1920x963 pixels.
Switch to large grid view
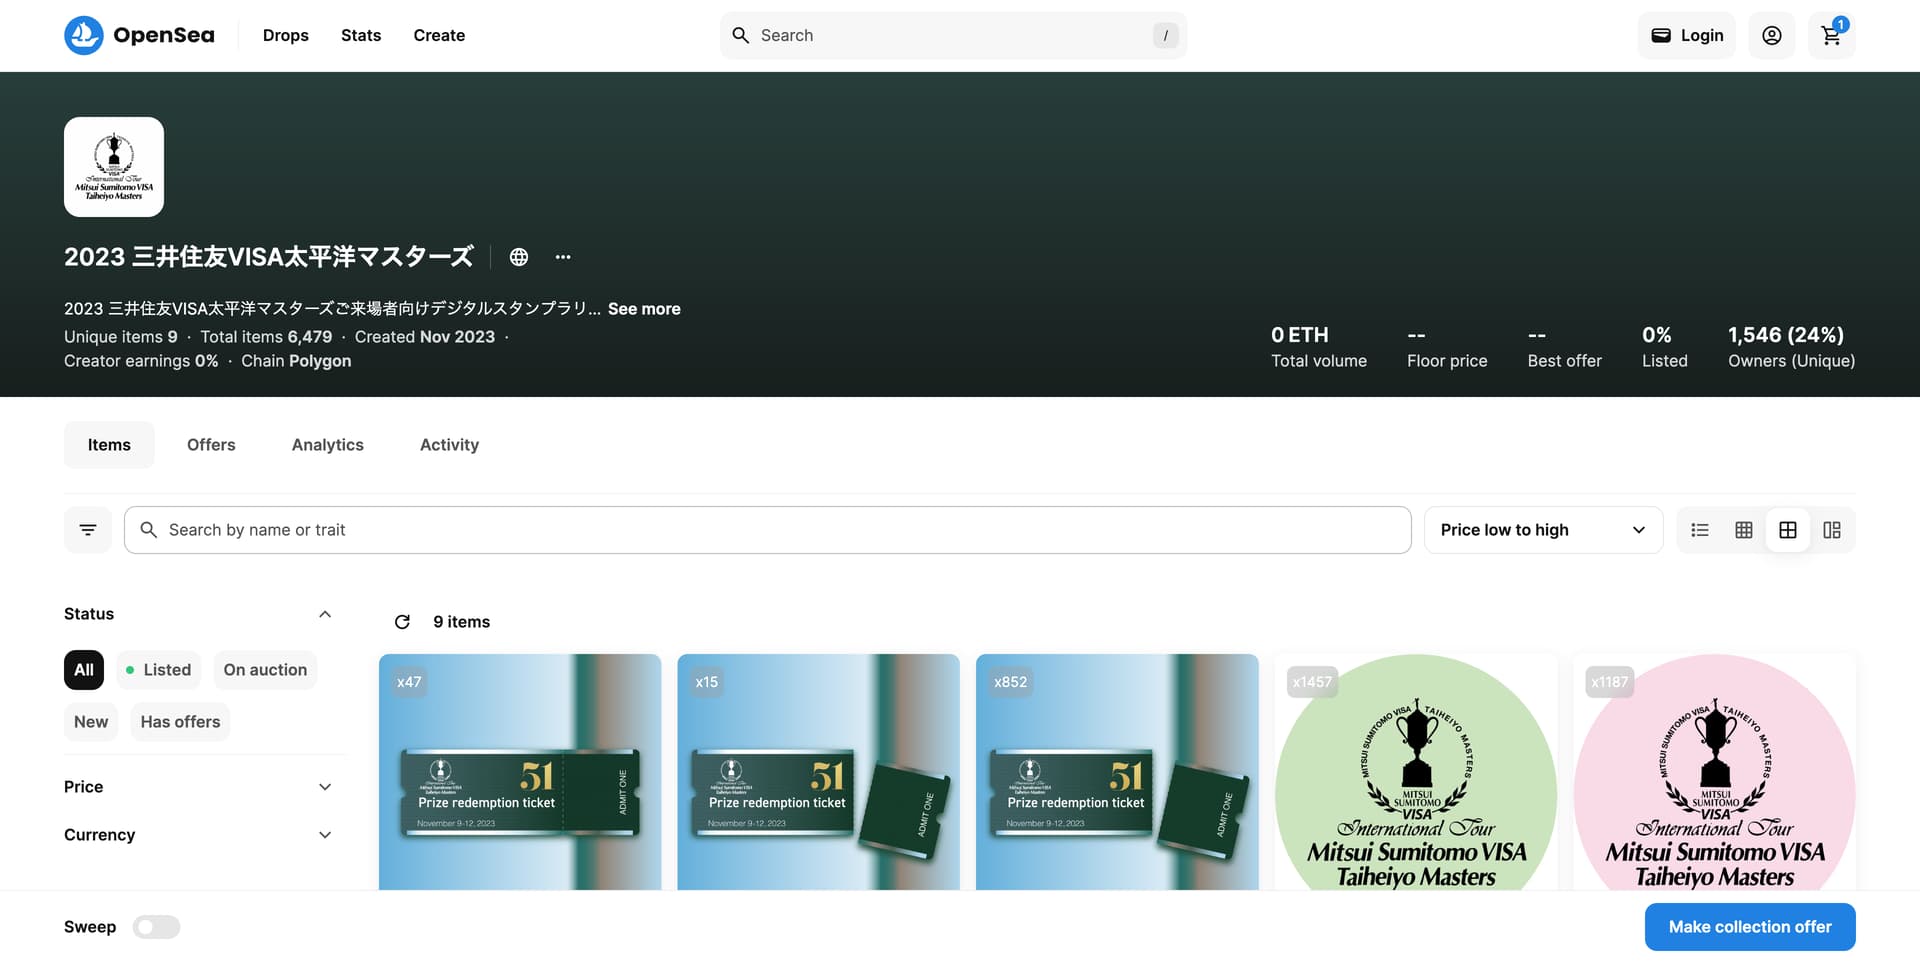coord(1788,530)
